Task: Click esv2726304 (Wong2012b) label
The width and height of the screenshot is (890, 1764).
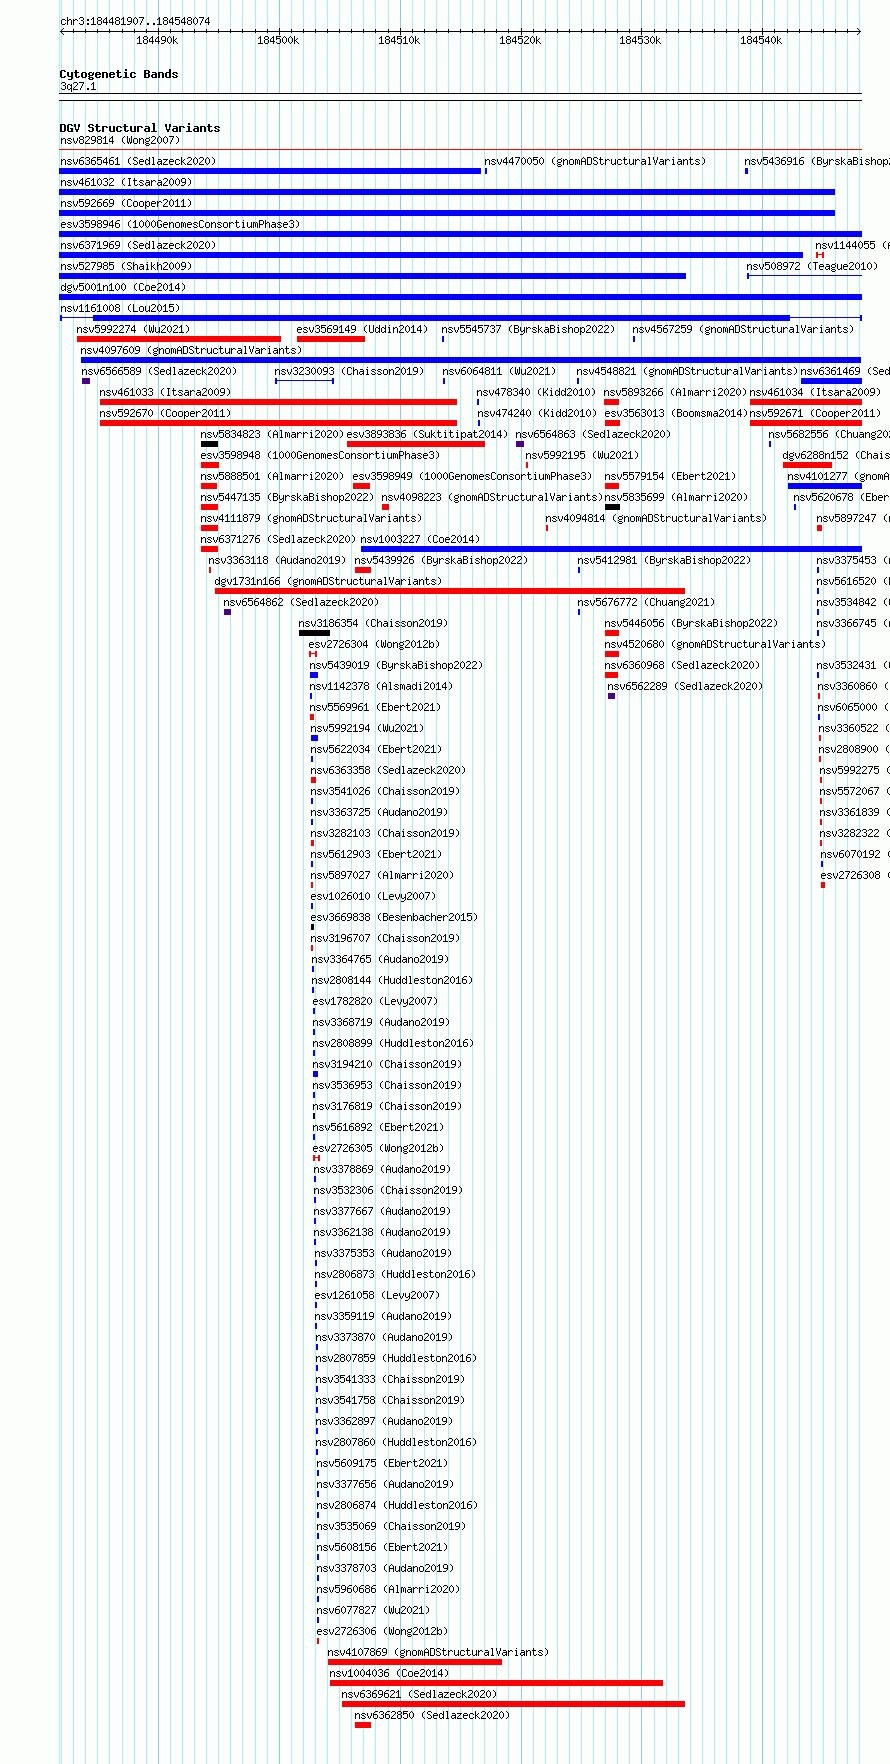Action: point(374,644)
